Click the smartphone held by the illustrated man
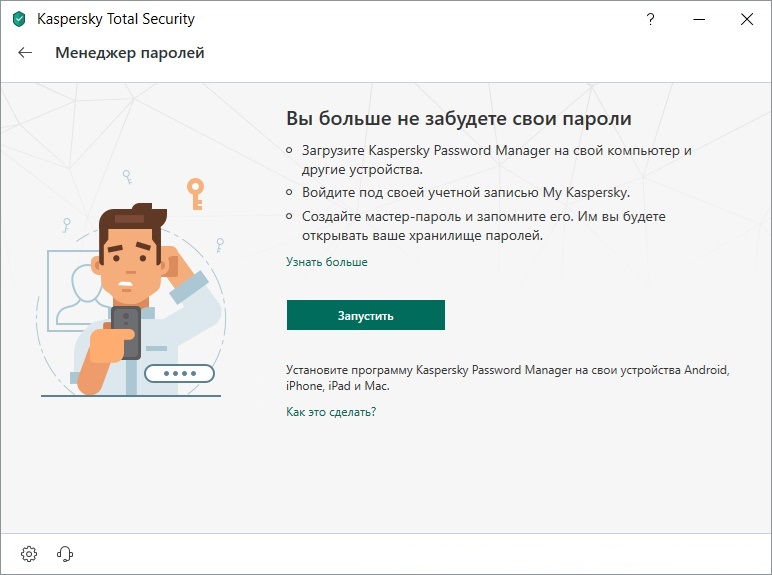The width and height of the screenshot is (772, 575). 126,332
